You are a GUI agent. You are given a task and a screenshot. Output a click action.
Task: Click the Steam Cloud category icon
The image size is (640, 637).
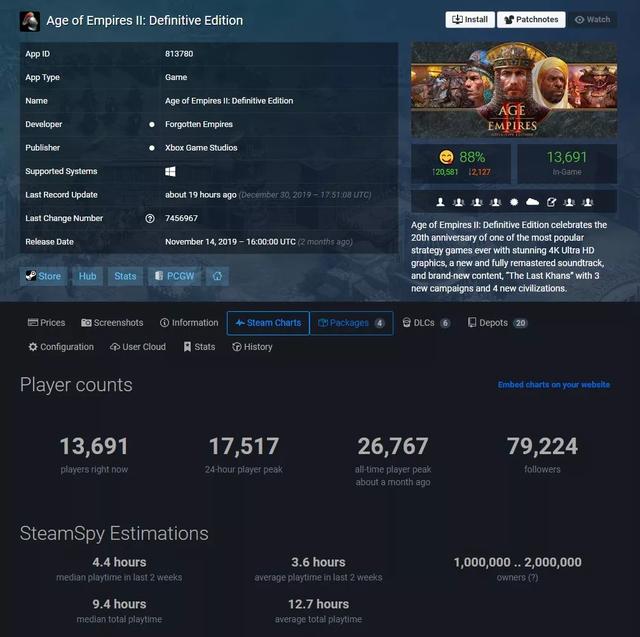coord(532,202)
